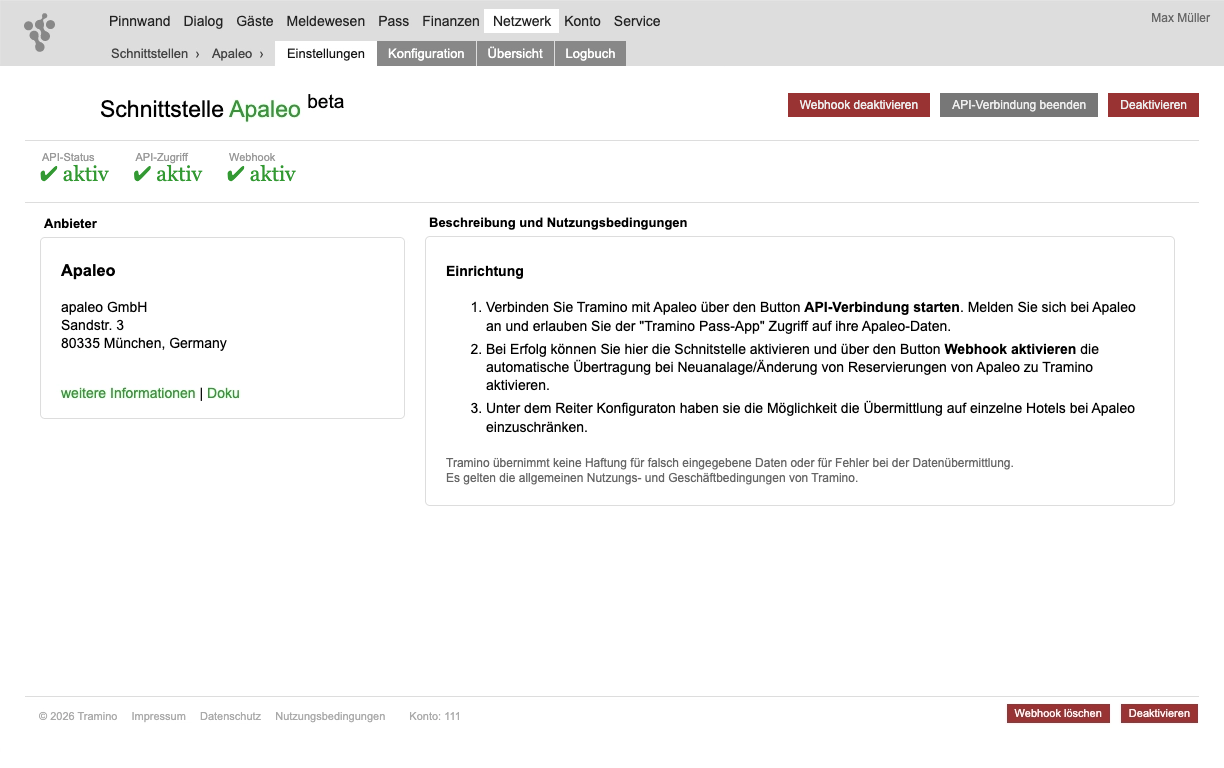Go to the Gäste section
Screen dimensions: 1224x768
[255, 21]
